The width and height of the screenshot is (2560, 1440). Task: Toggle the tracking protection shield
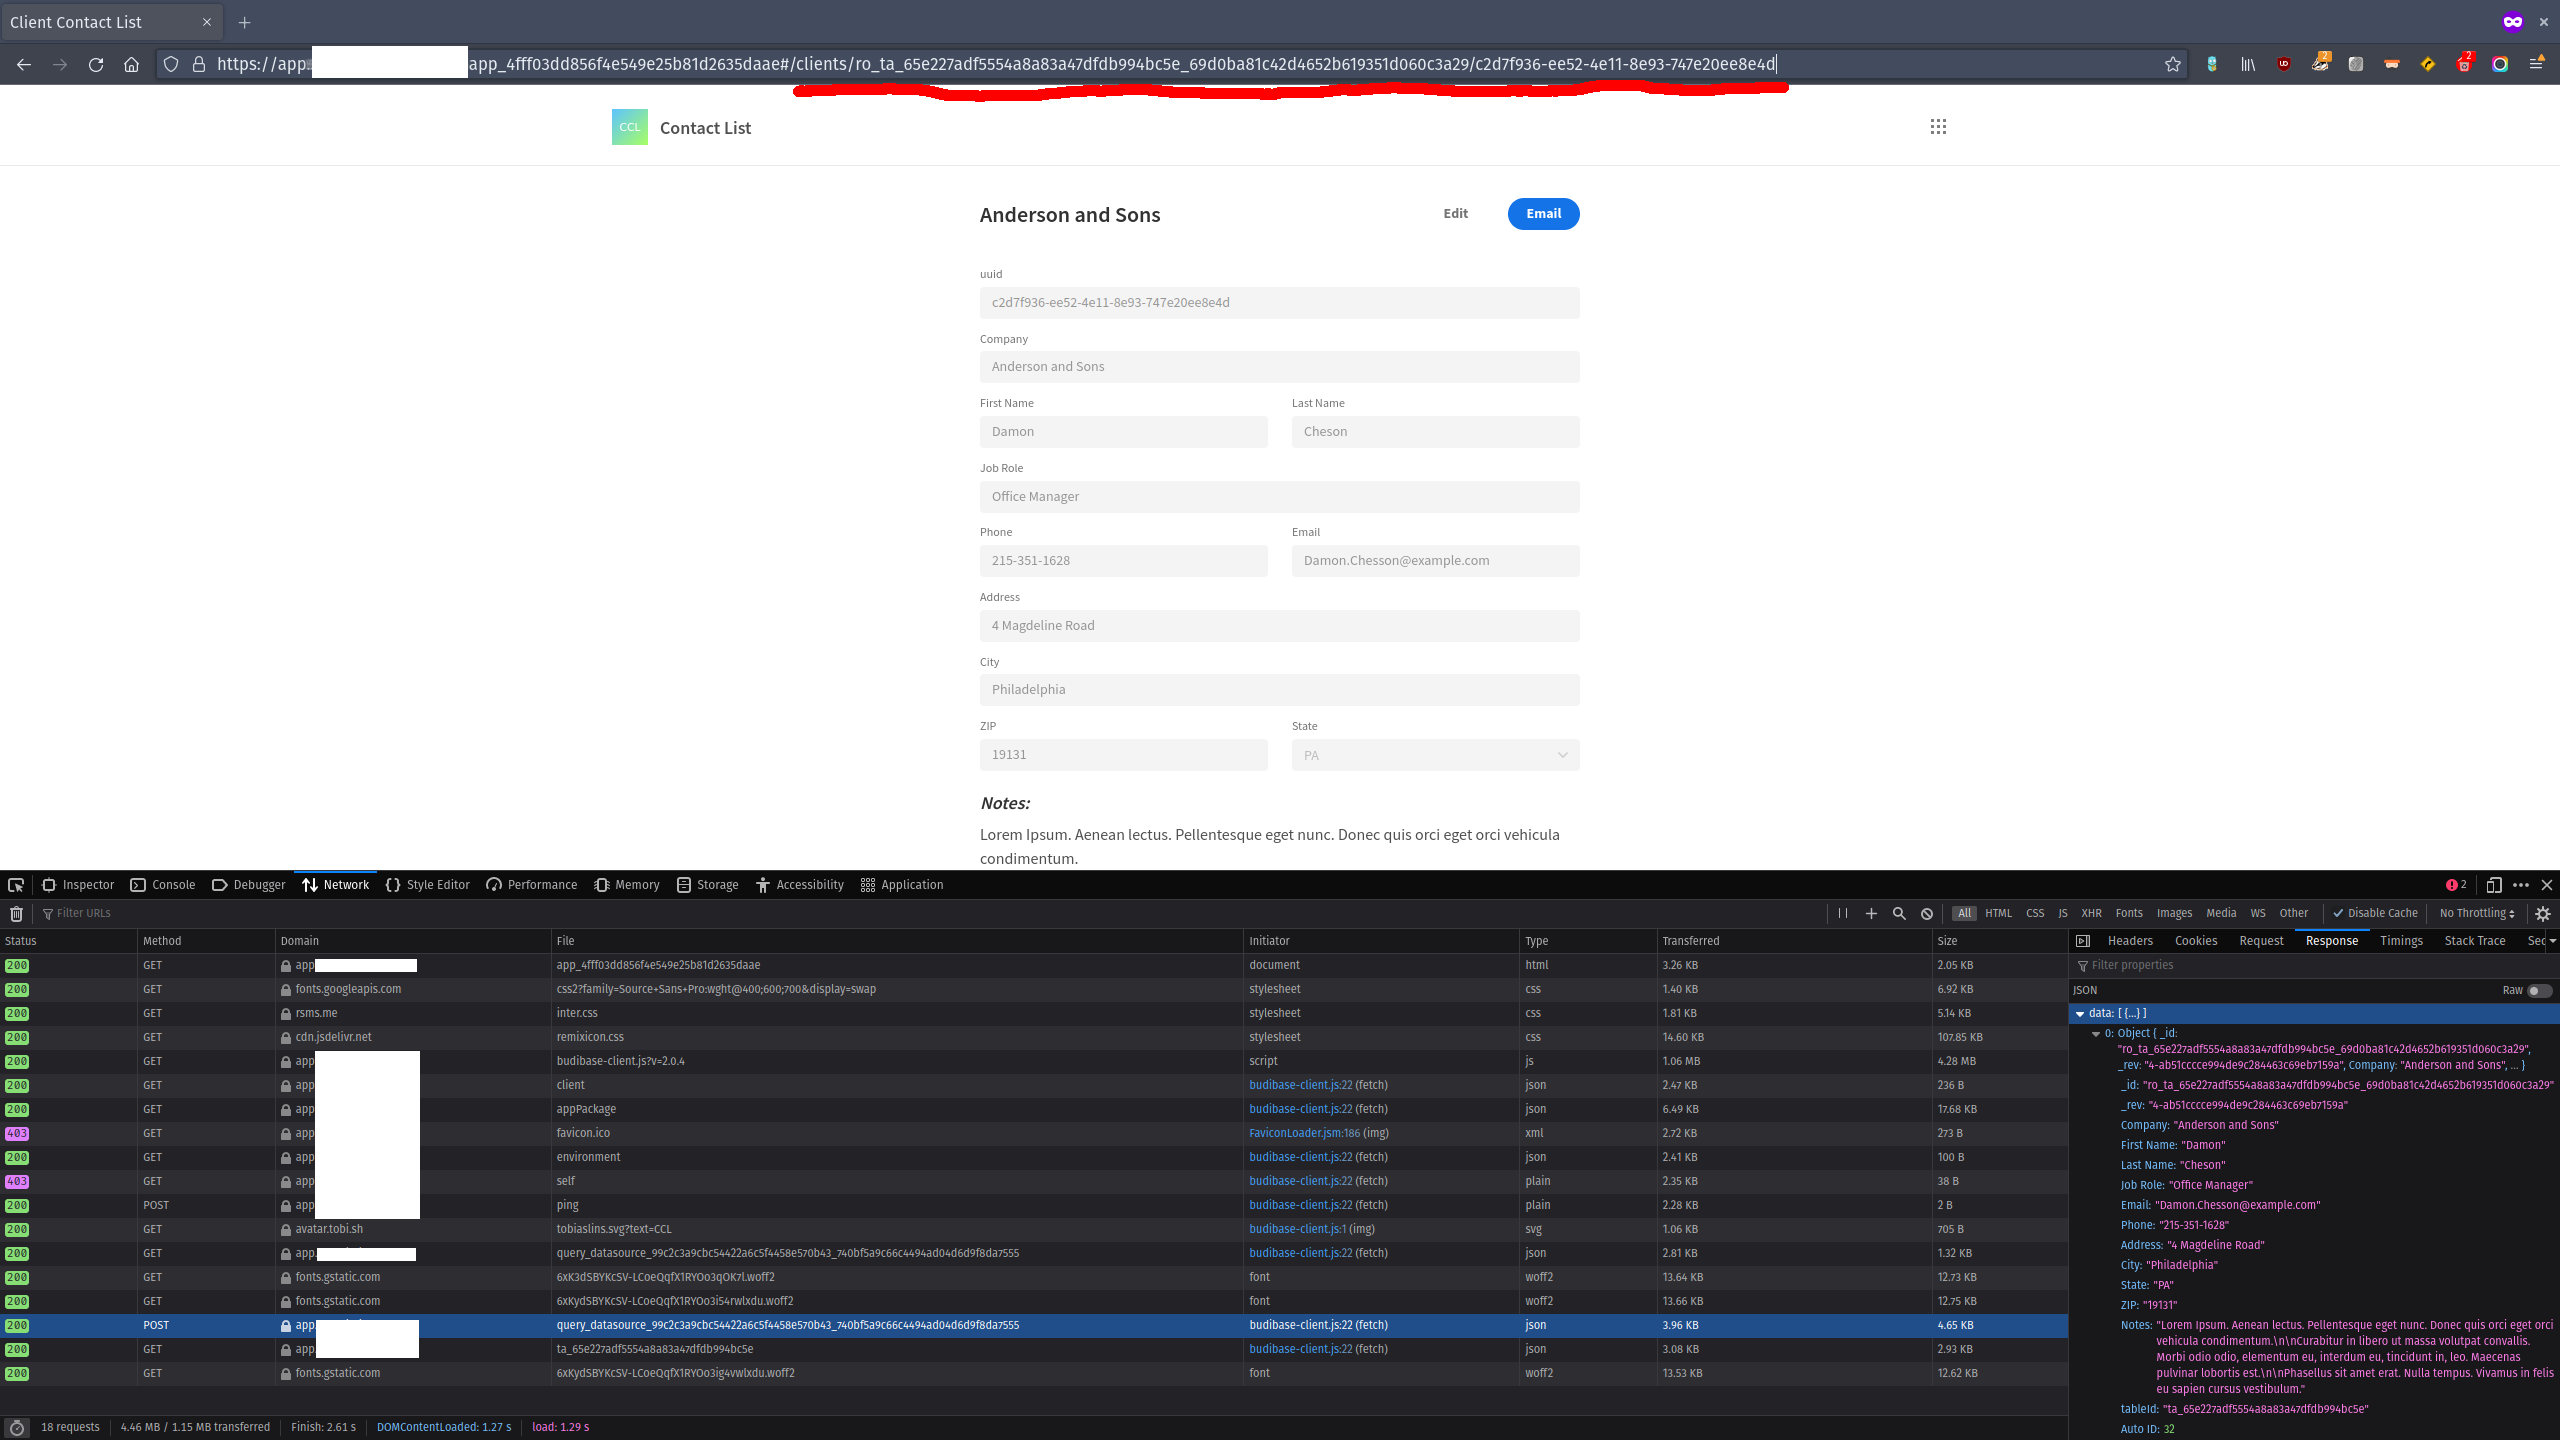click(x=170, y=64)
